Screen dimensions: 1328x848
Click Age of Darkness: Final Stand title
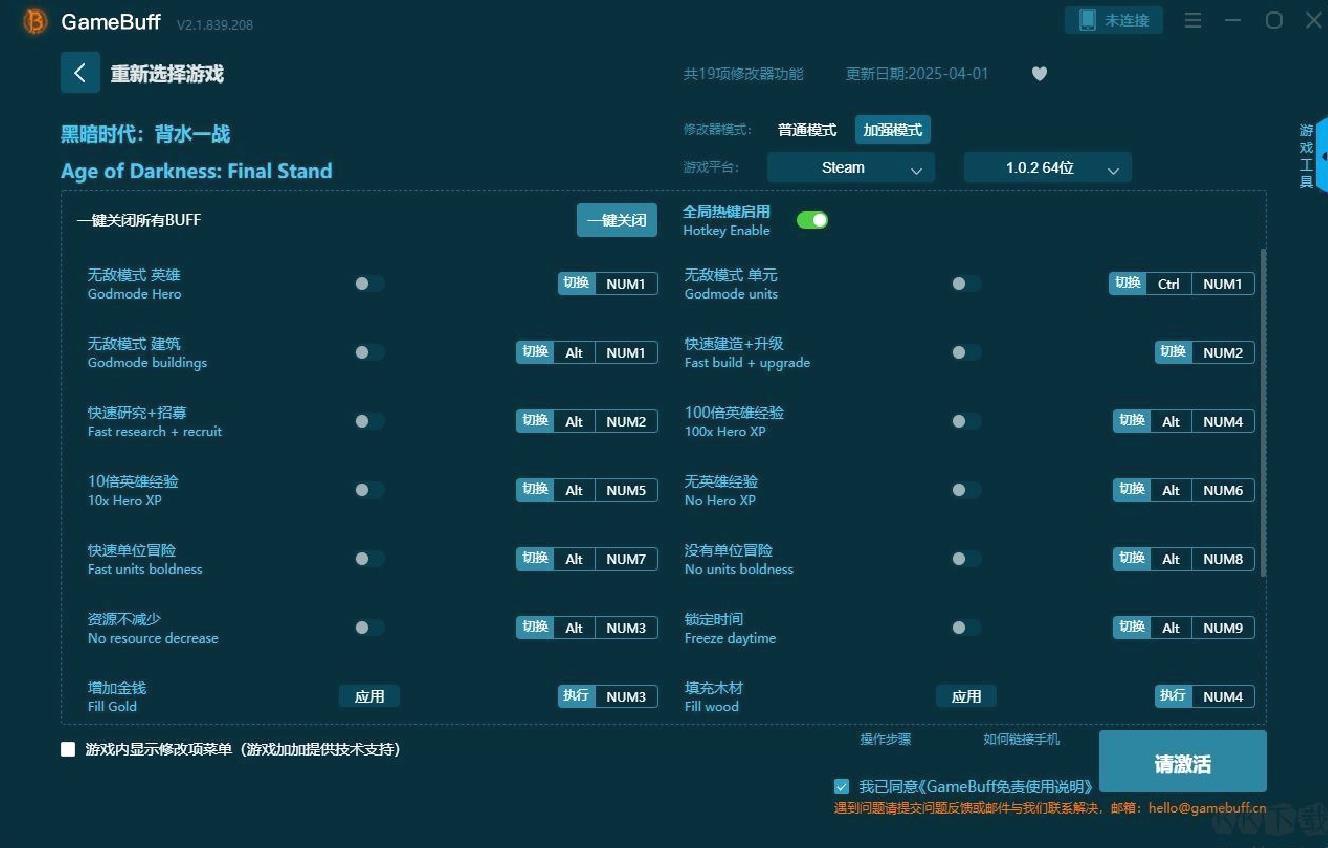197,171
